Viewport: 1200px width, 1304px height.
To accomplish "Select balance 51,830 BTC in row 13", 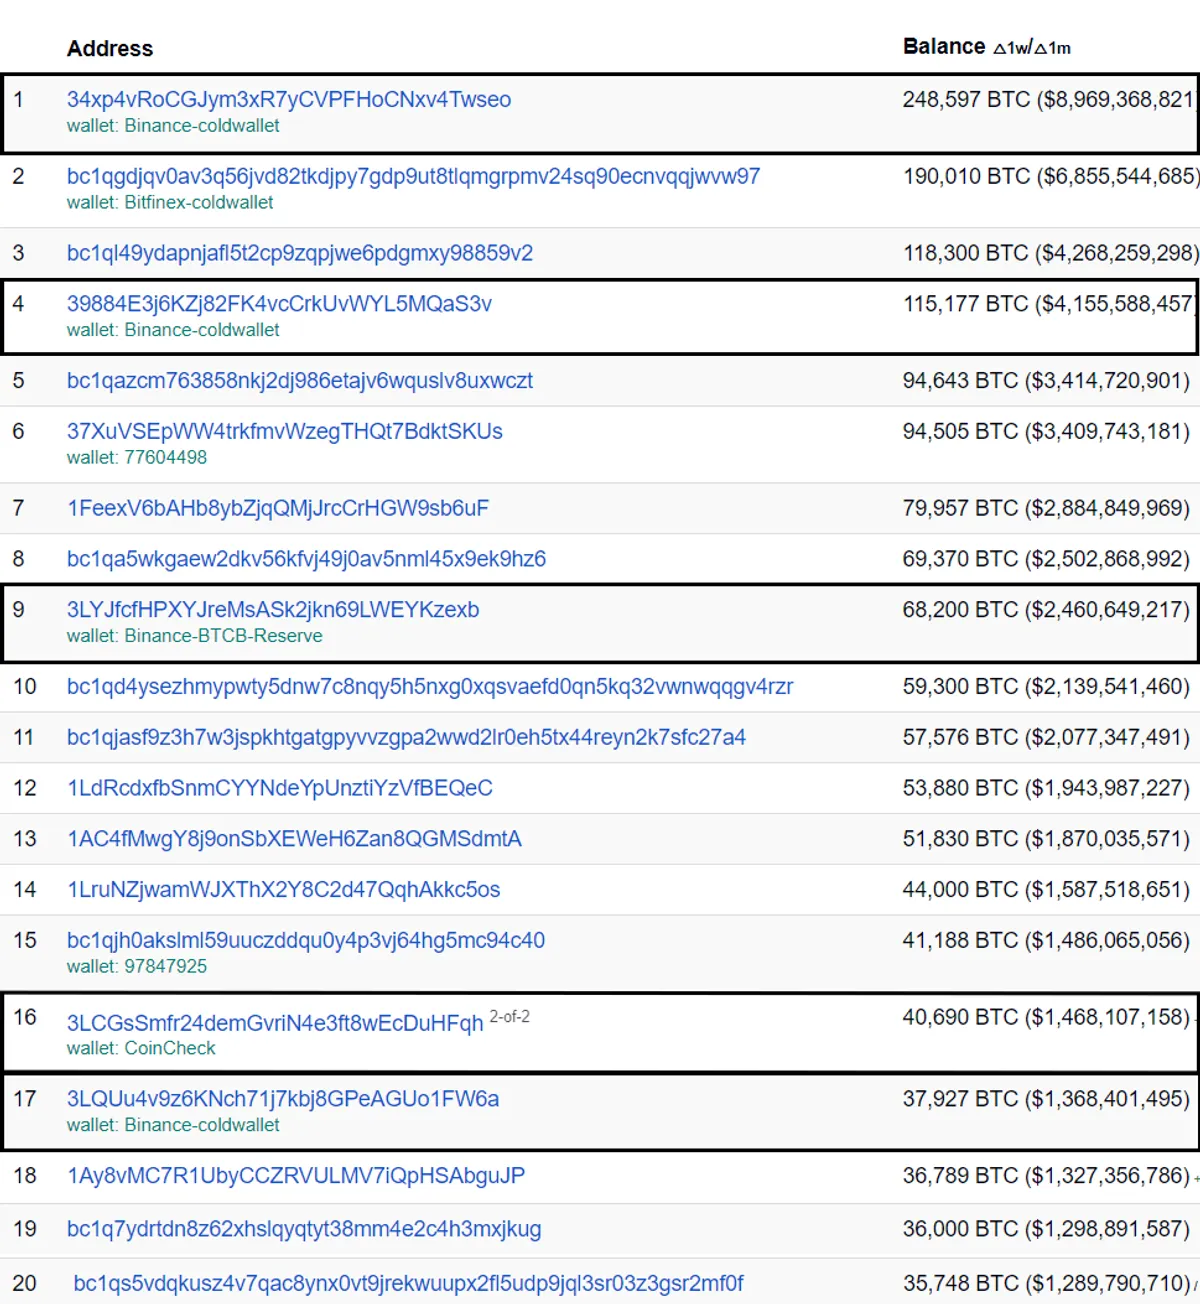I will point(1046,839).
